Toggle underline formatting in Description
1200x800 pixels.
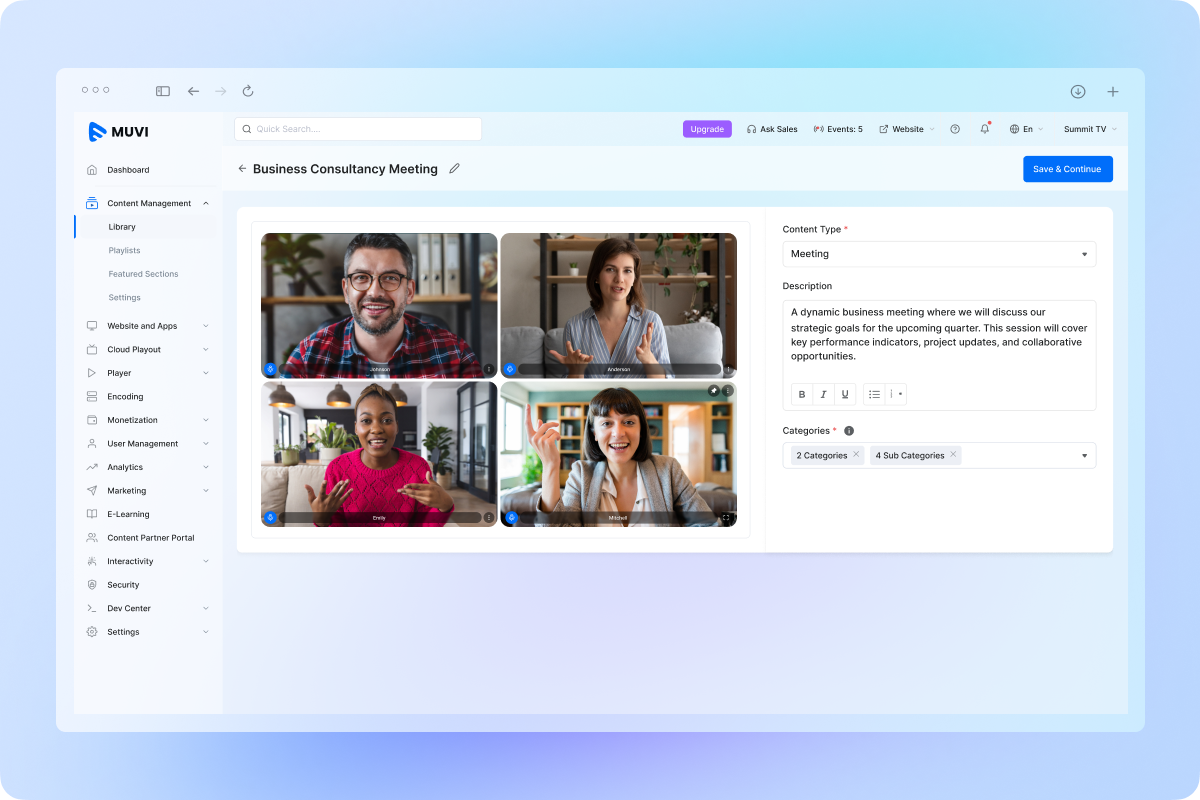pos(845,394)
